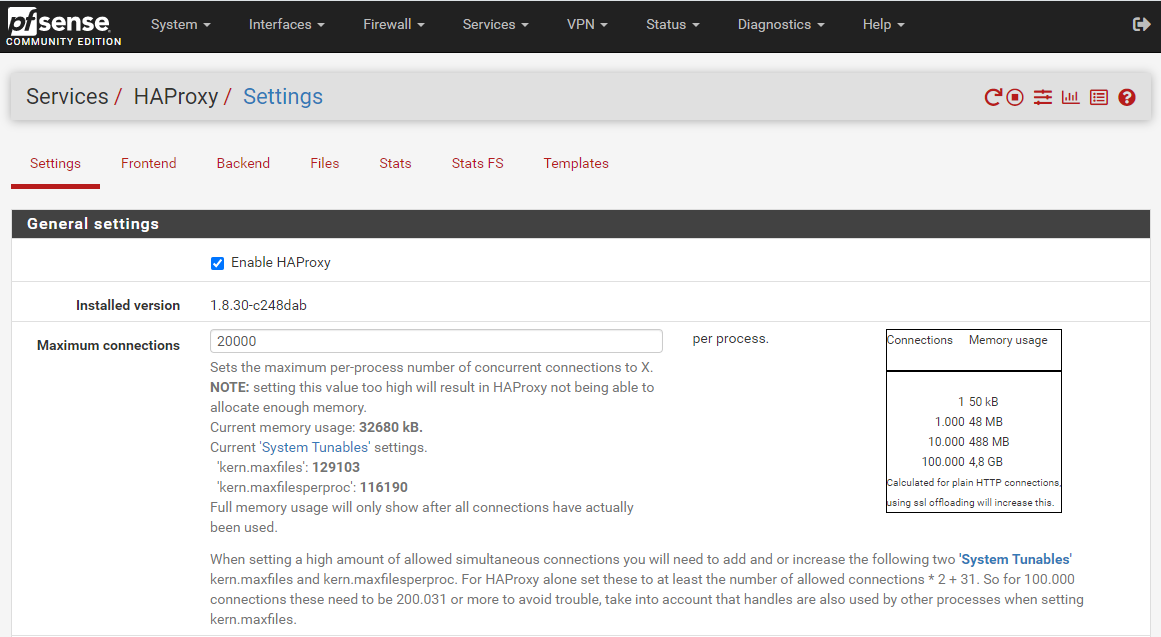The image size is (1161, 637).
Task: Open the Files tab
Action: pos(324,163)
